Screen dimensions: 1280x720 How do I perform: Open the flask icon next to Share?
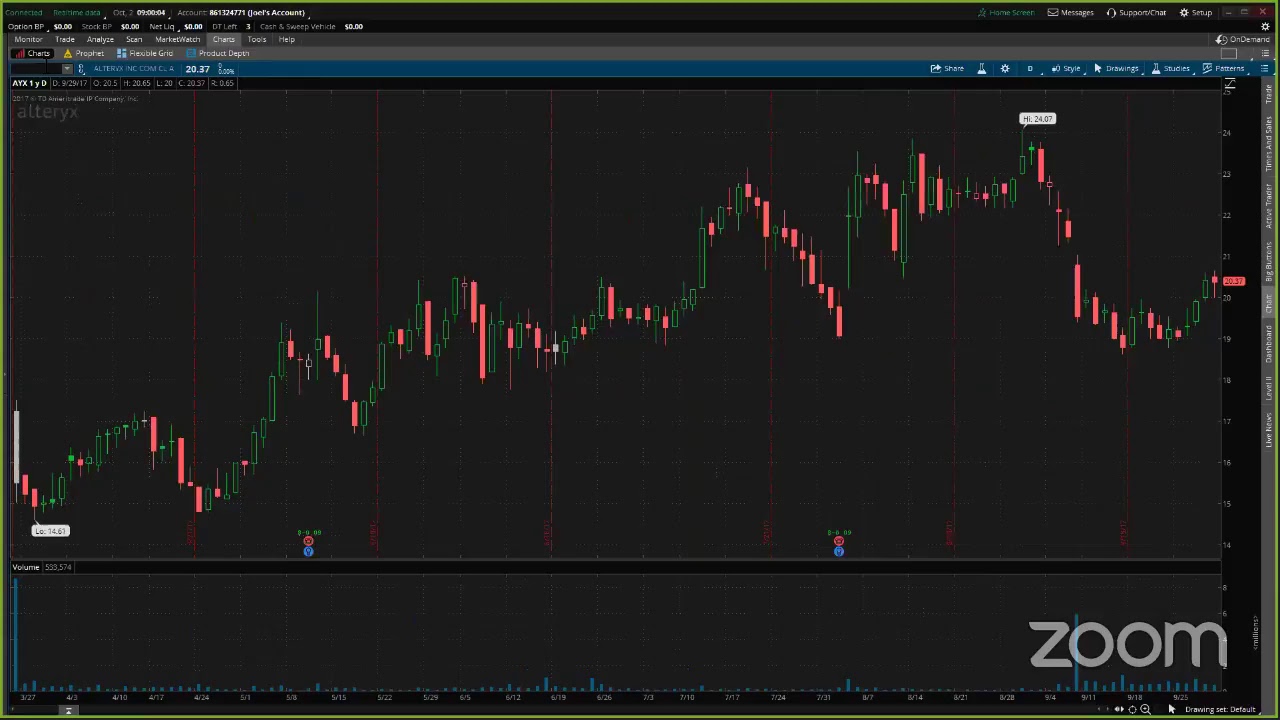click(981, 68)
